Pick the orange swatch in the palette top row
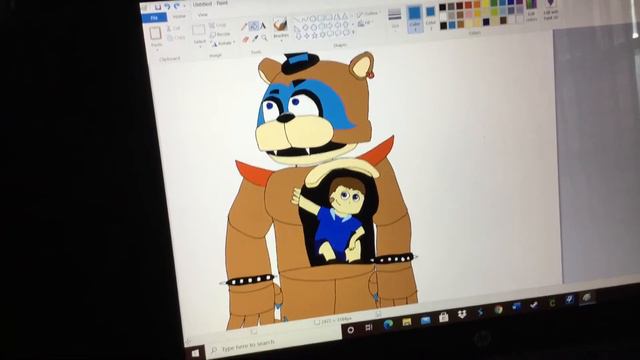 [477, 4]
